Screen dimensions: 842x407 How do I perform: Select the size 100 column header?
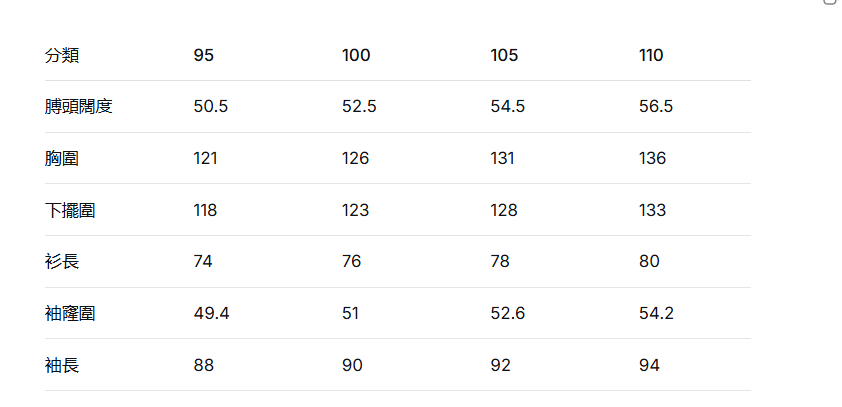(x=356, y=55)
